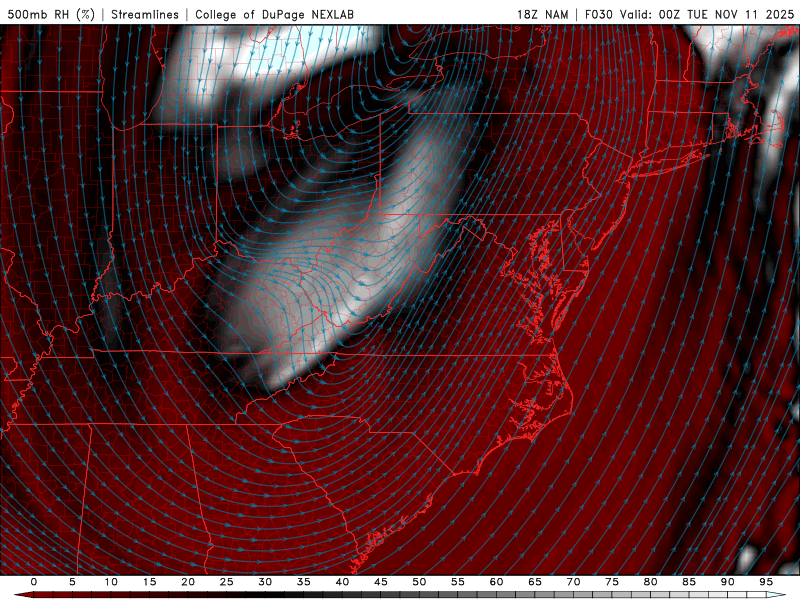
Task: Click the colorbar label "70"
Action: click(573, 582)
